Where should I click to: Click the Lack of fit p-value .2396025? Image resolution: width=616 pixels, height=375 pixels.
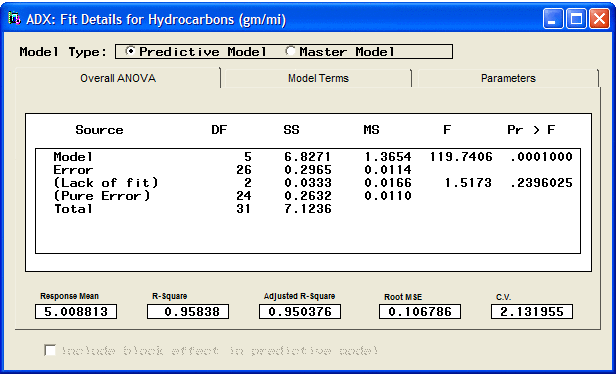(x=541, y=183)
